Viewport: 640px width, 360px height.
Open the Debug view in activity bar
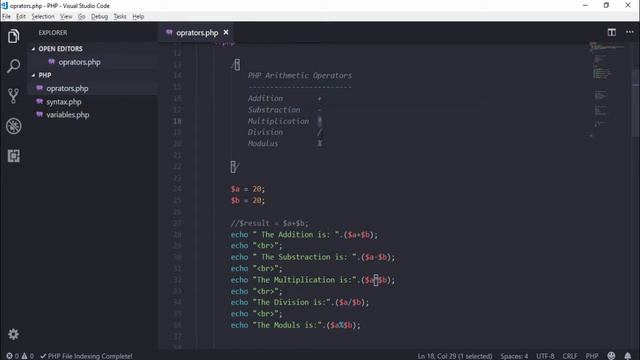click(13, 126)
